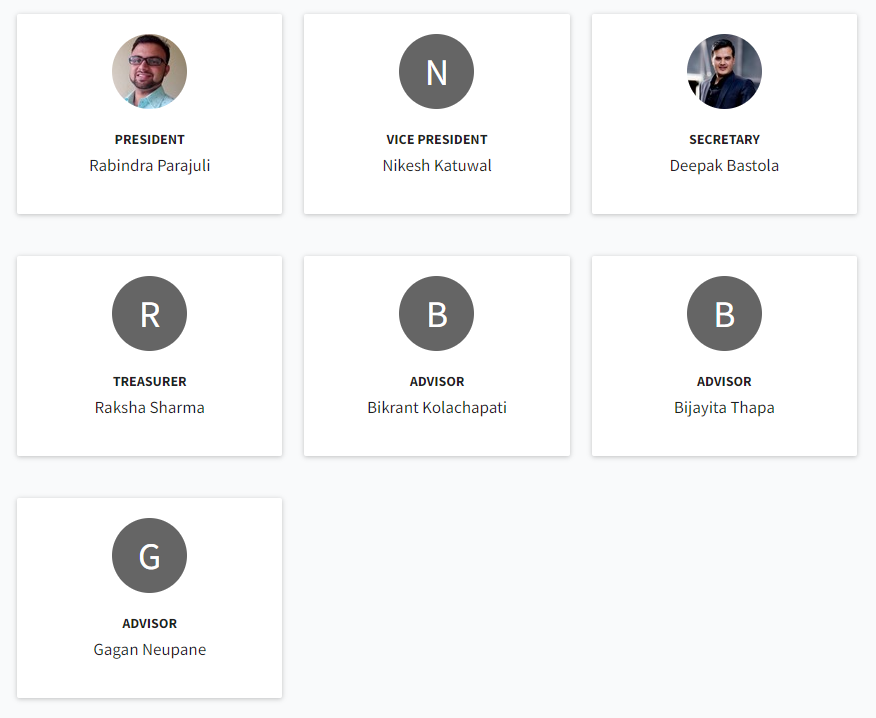876x718 pixels.
Task: Open Deepak Bastola's name
Action: [724, 165]
